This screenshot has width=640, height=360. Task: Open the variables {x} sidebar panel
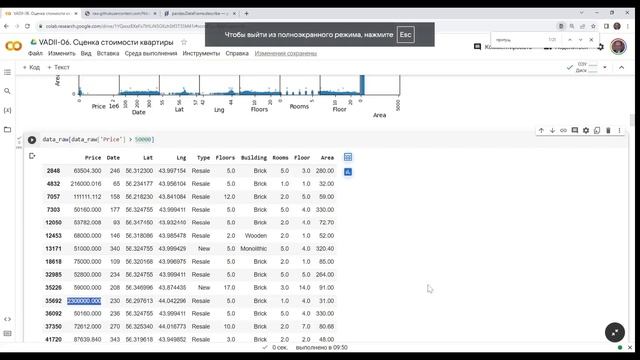pyautogui.click(x=7, y=110)
